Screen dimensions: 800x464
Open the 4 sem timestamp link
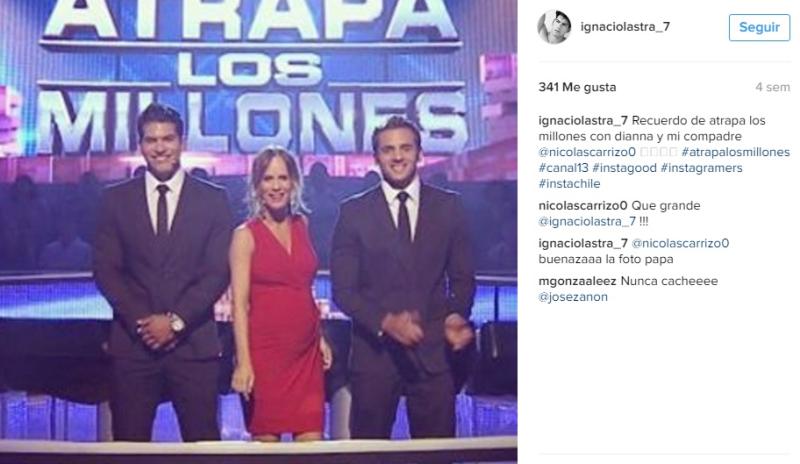click(772, 87)
